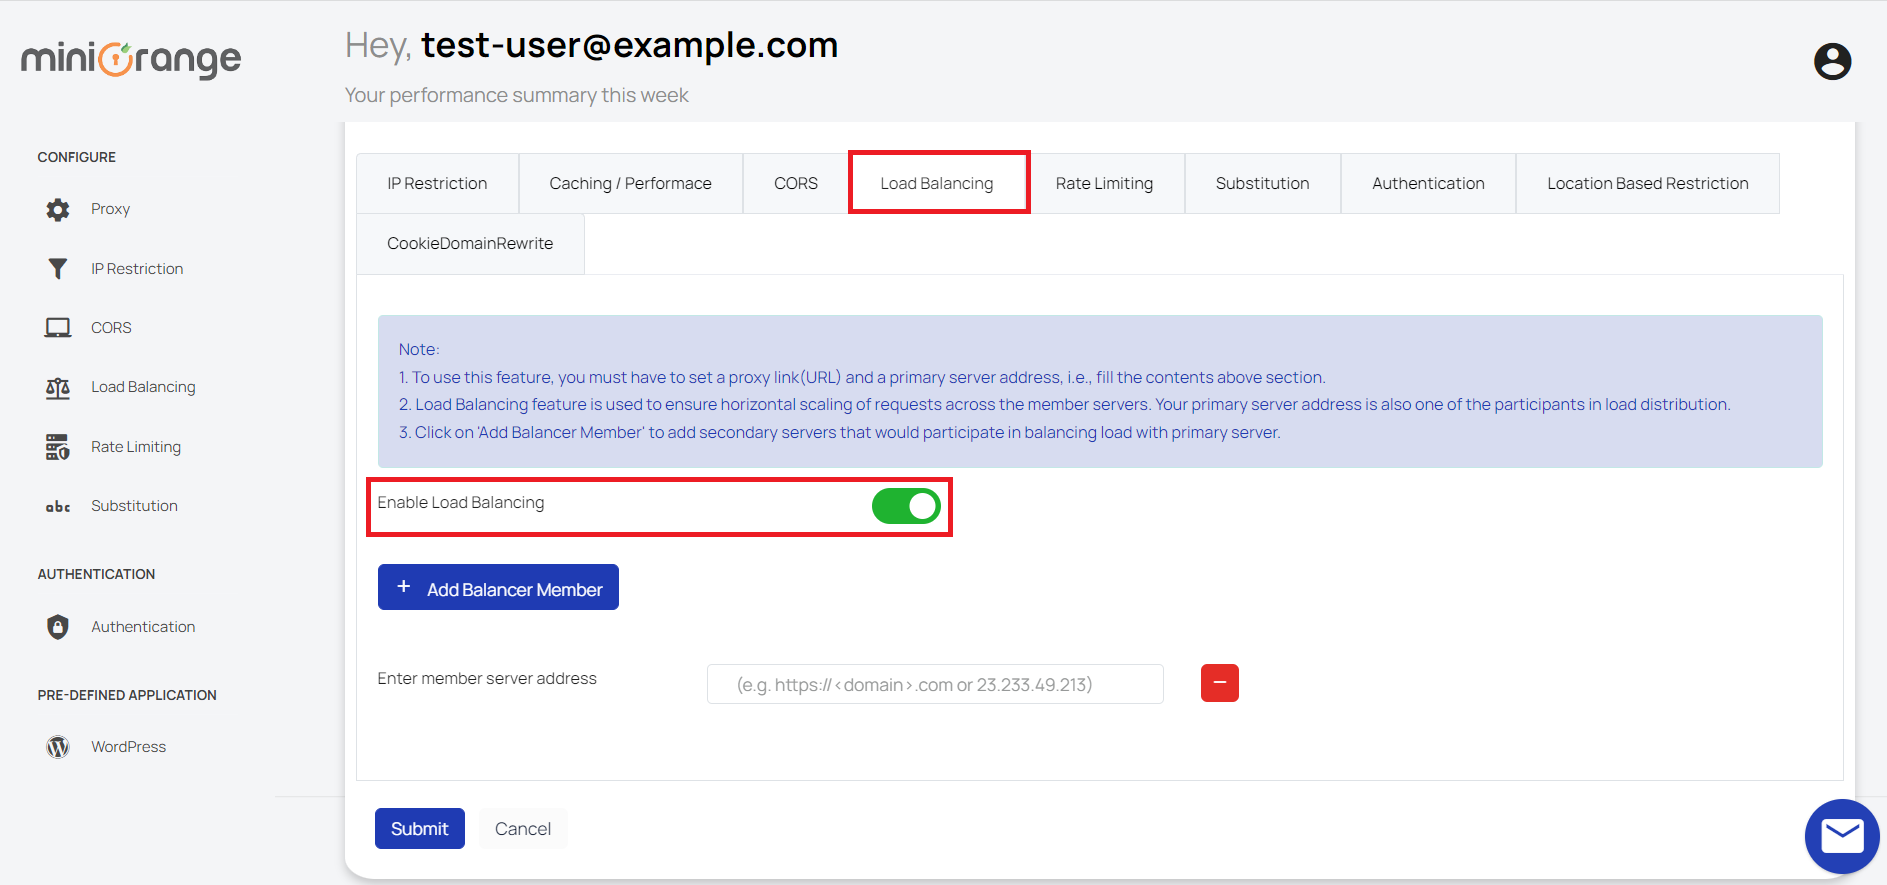The height and width of the screenshot is (885, 1887).
Task: Click the Authentication shield icon
Action: [x=58, y=627]
